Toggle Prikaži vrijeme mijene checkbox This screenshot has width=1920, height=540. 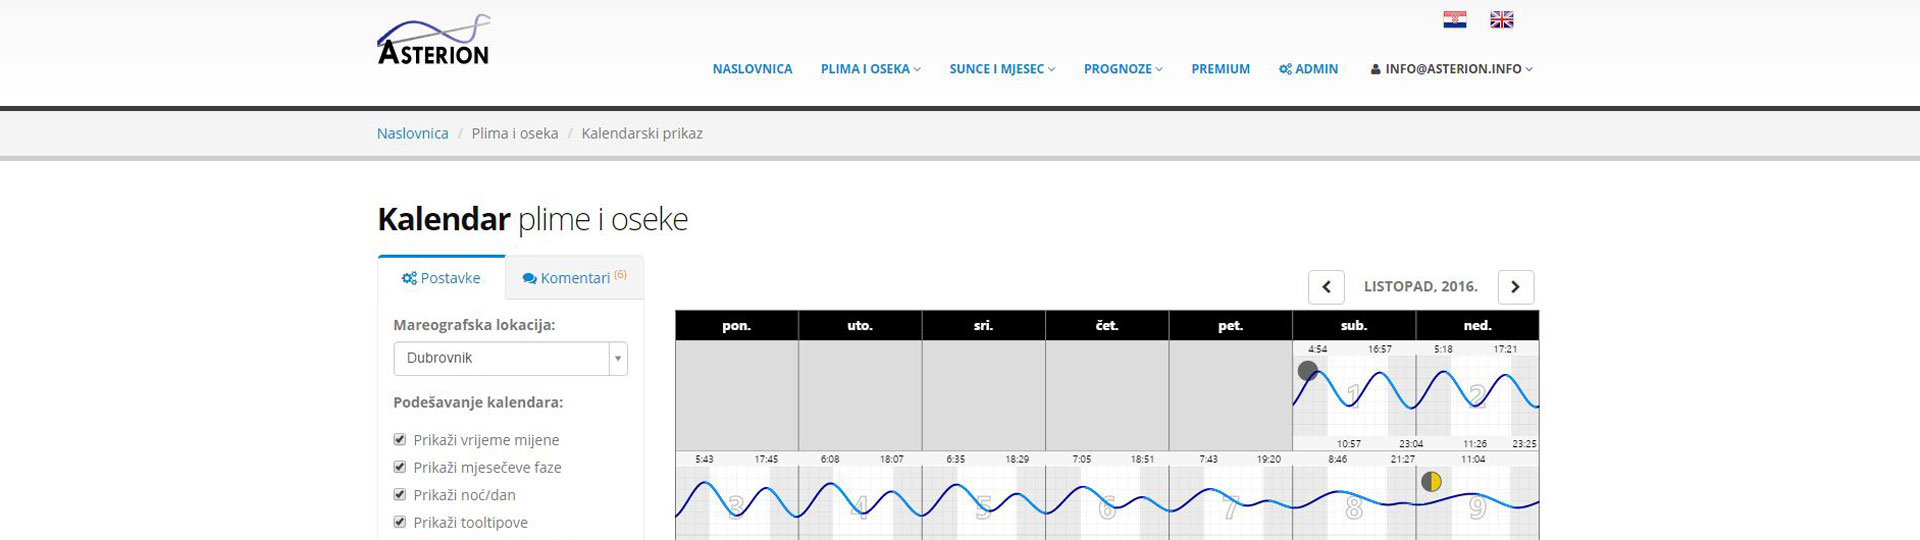coord(400,439)
